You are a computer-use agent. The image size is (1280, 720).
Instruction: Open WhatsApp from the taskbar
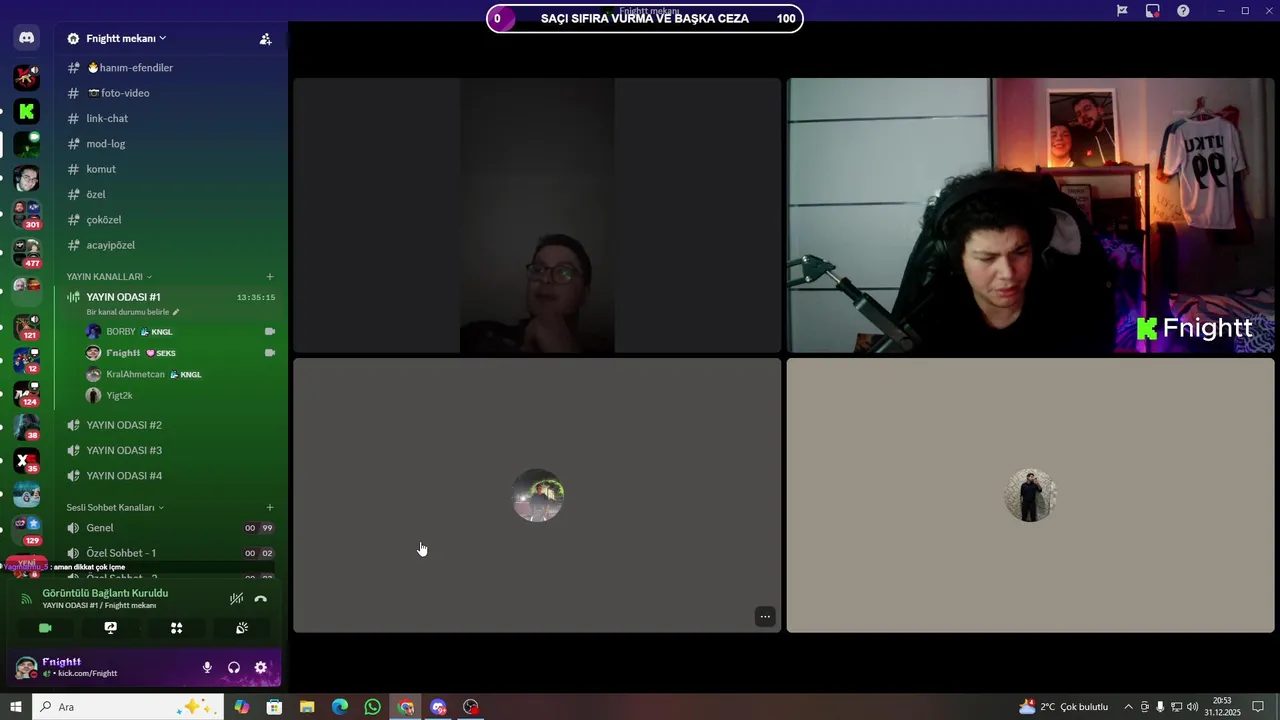pos(372,707)
